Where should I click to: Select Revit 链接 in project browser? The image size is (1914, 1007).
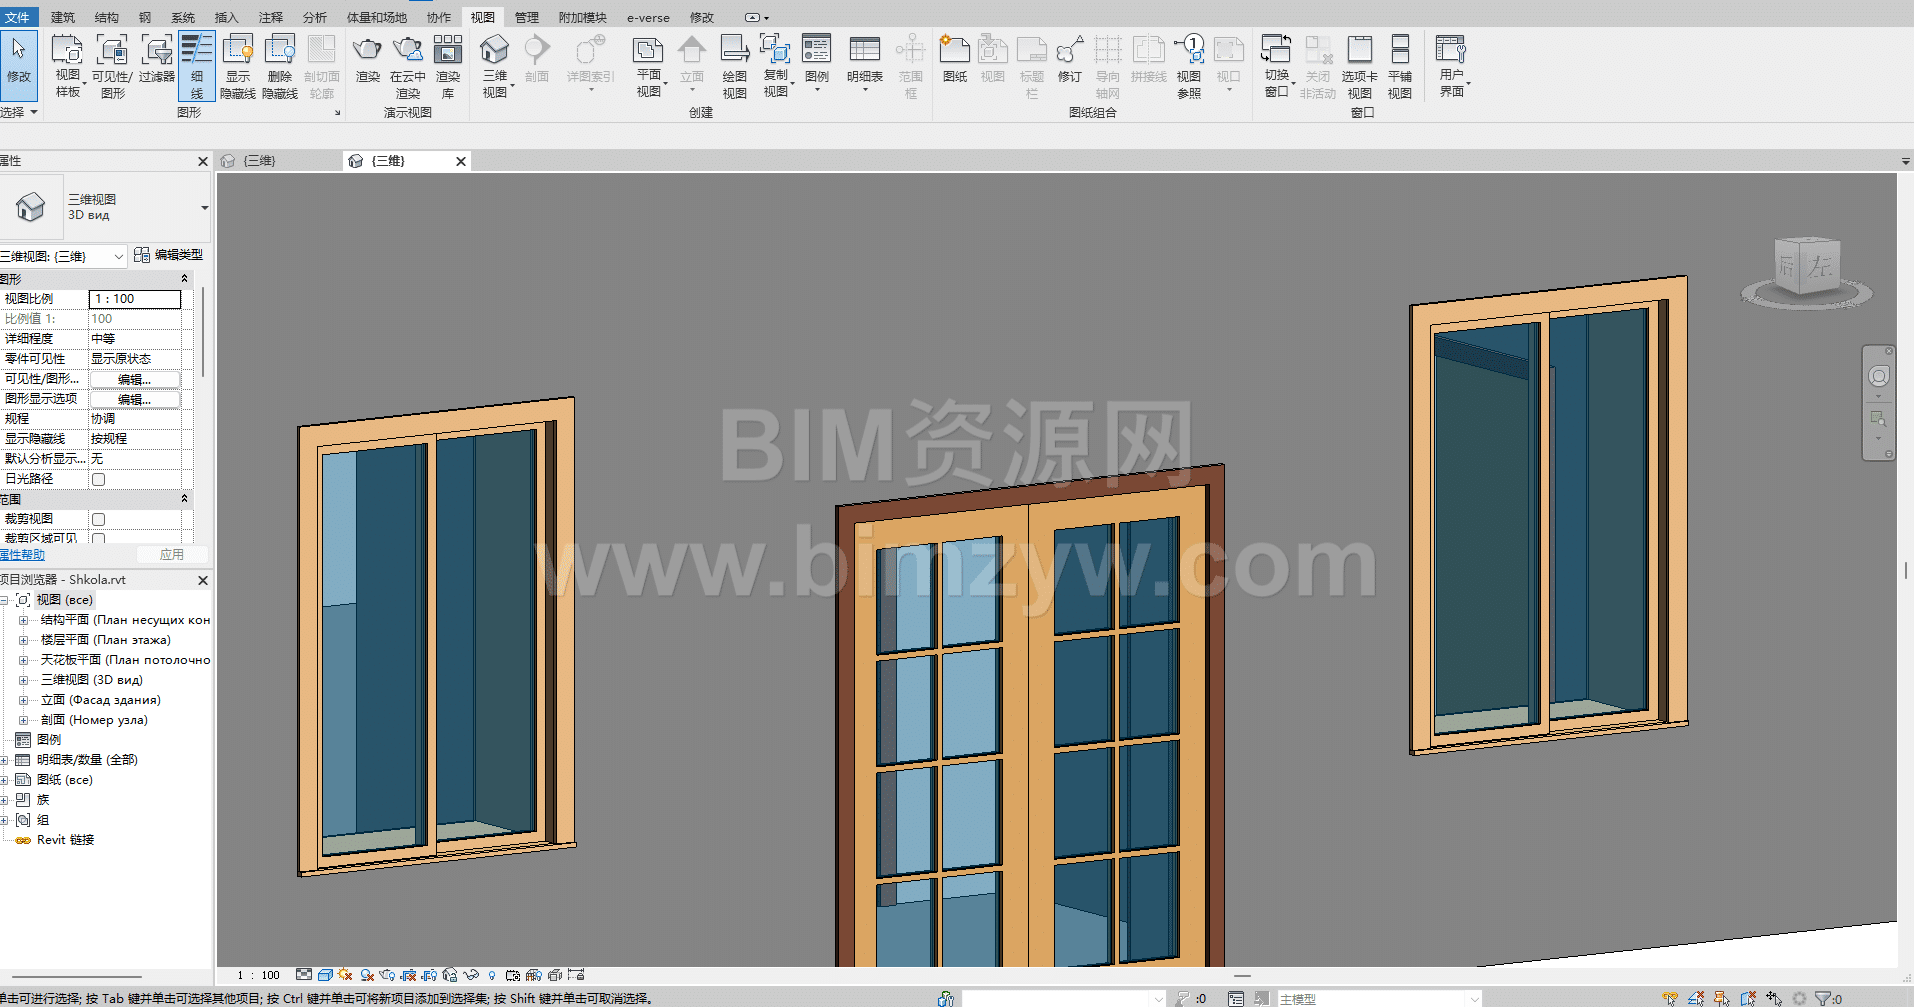tap(65, 840)
